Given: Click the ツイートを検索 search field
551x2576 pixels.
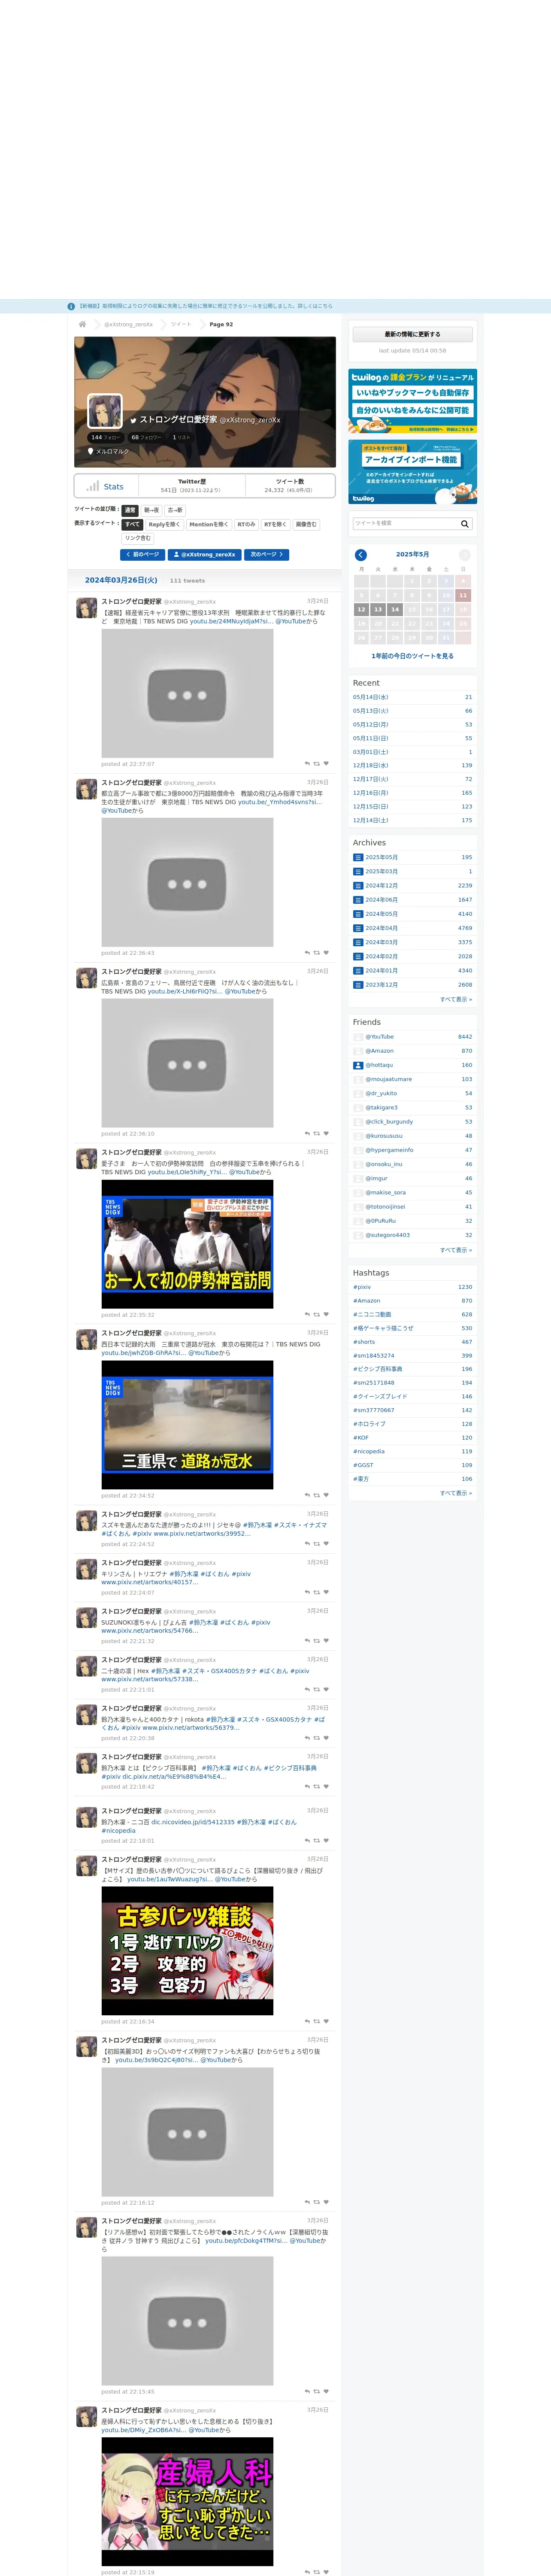Looking at the screenshot, I should click(x=405, y=524).
